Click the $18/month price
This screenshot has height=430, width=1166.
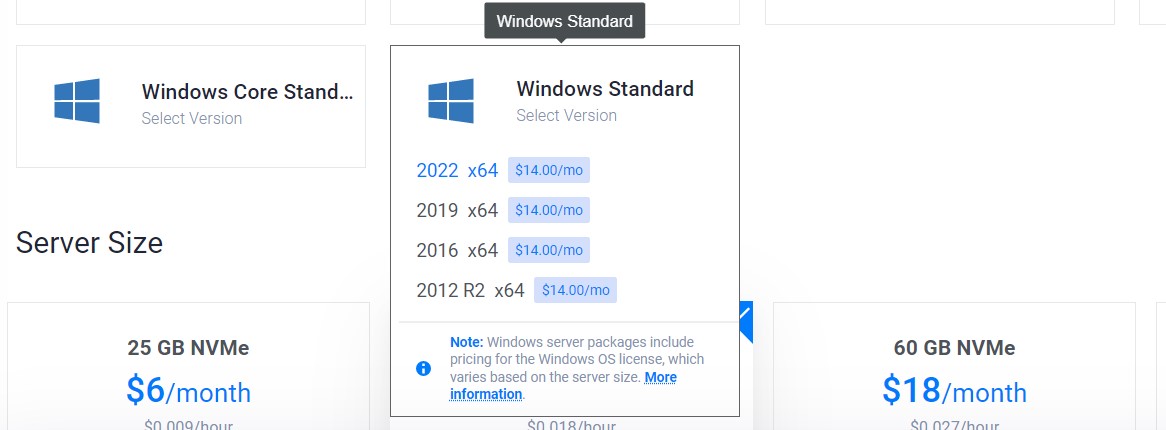pyautogui.click(x=954, y=391)
